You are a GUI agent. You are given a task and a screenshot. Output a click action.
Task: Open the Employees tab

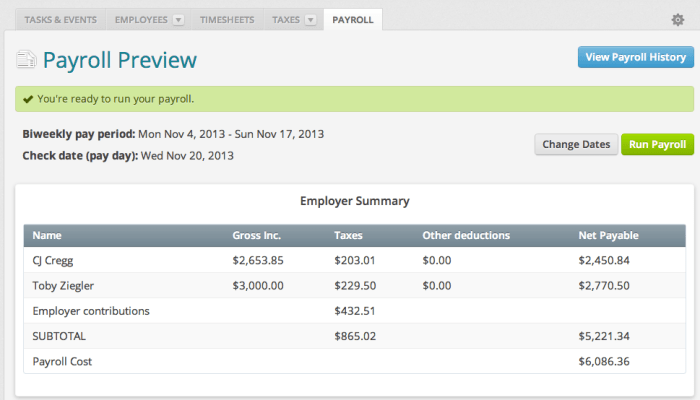coord(141,20)
